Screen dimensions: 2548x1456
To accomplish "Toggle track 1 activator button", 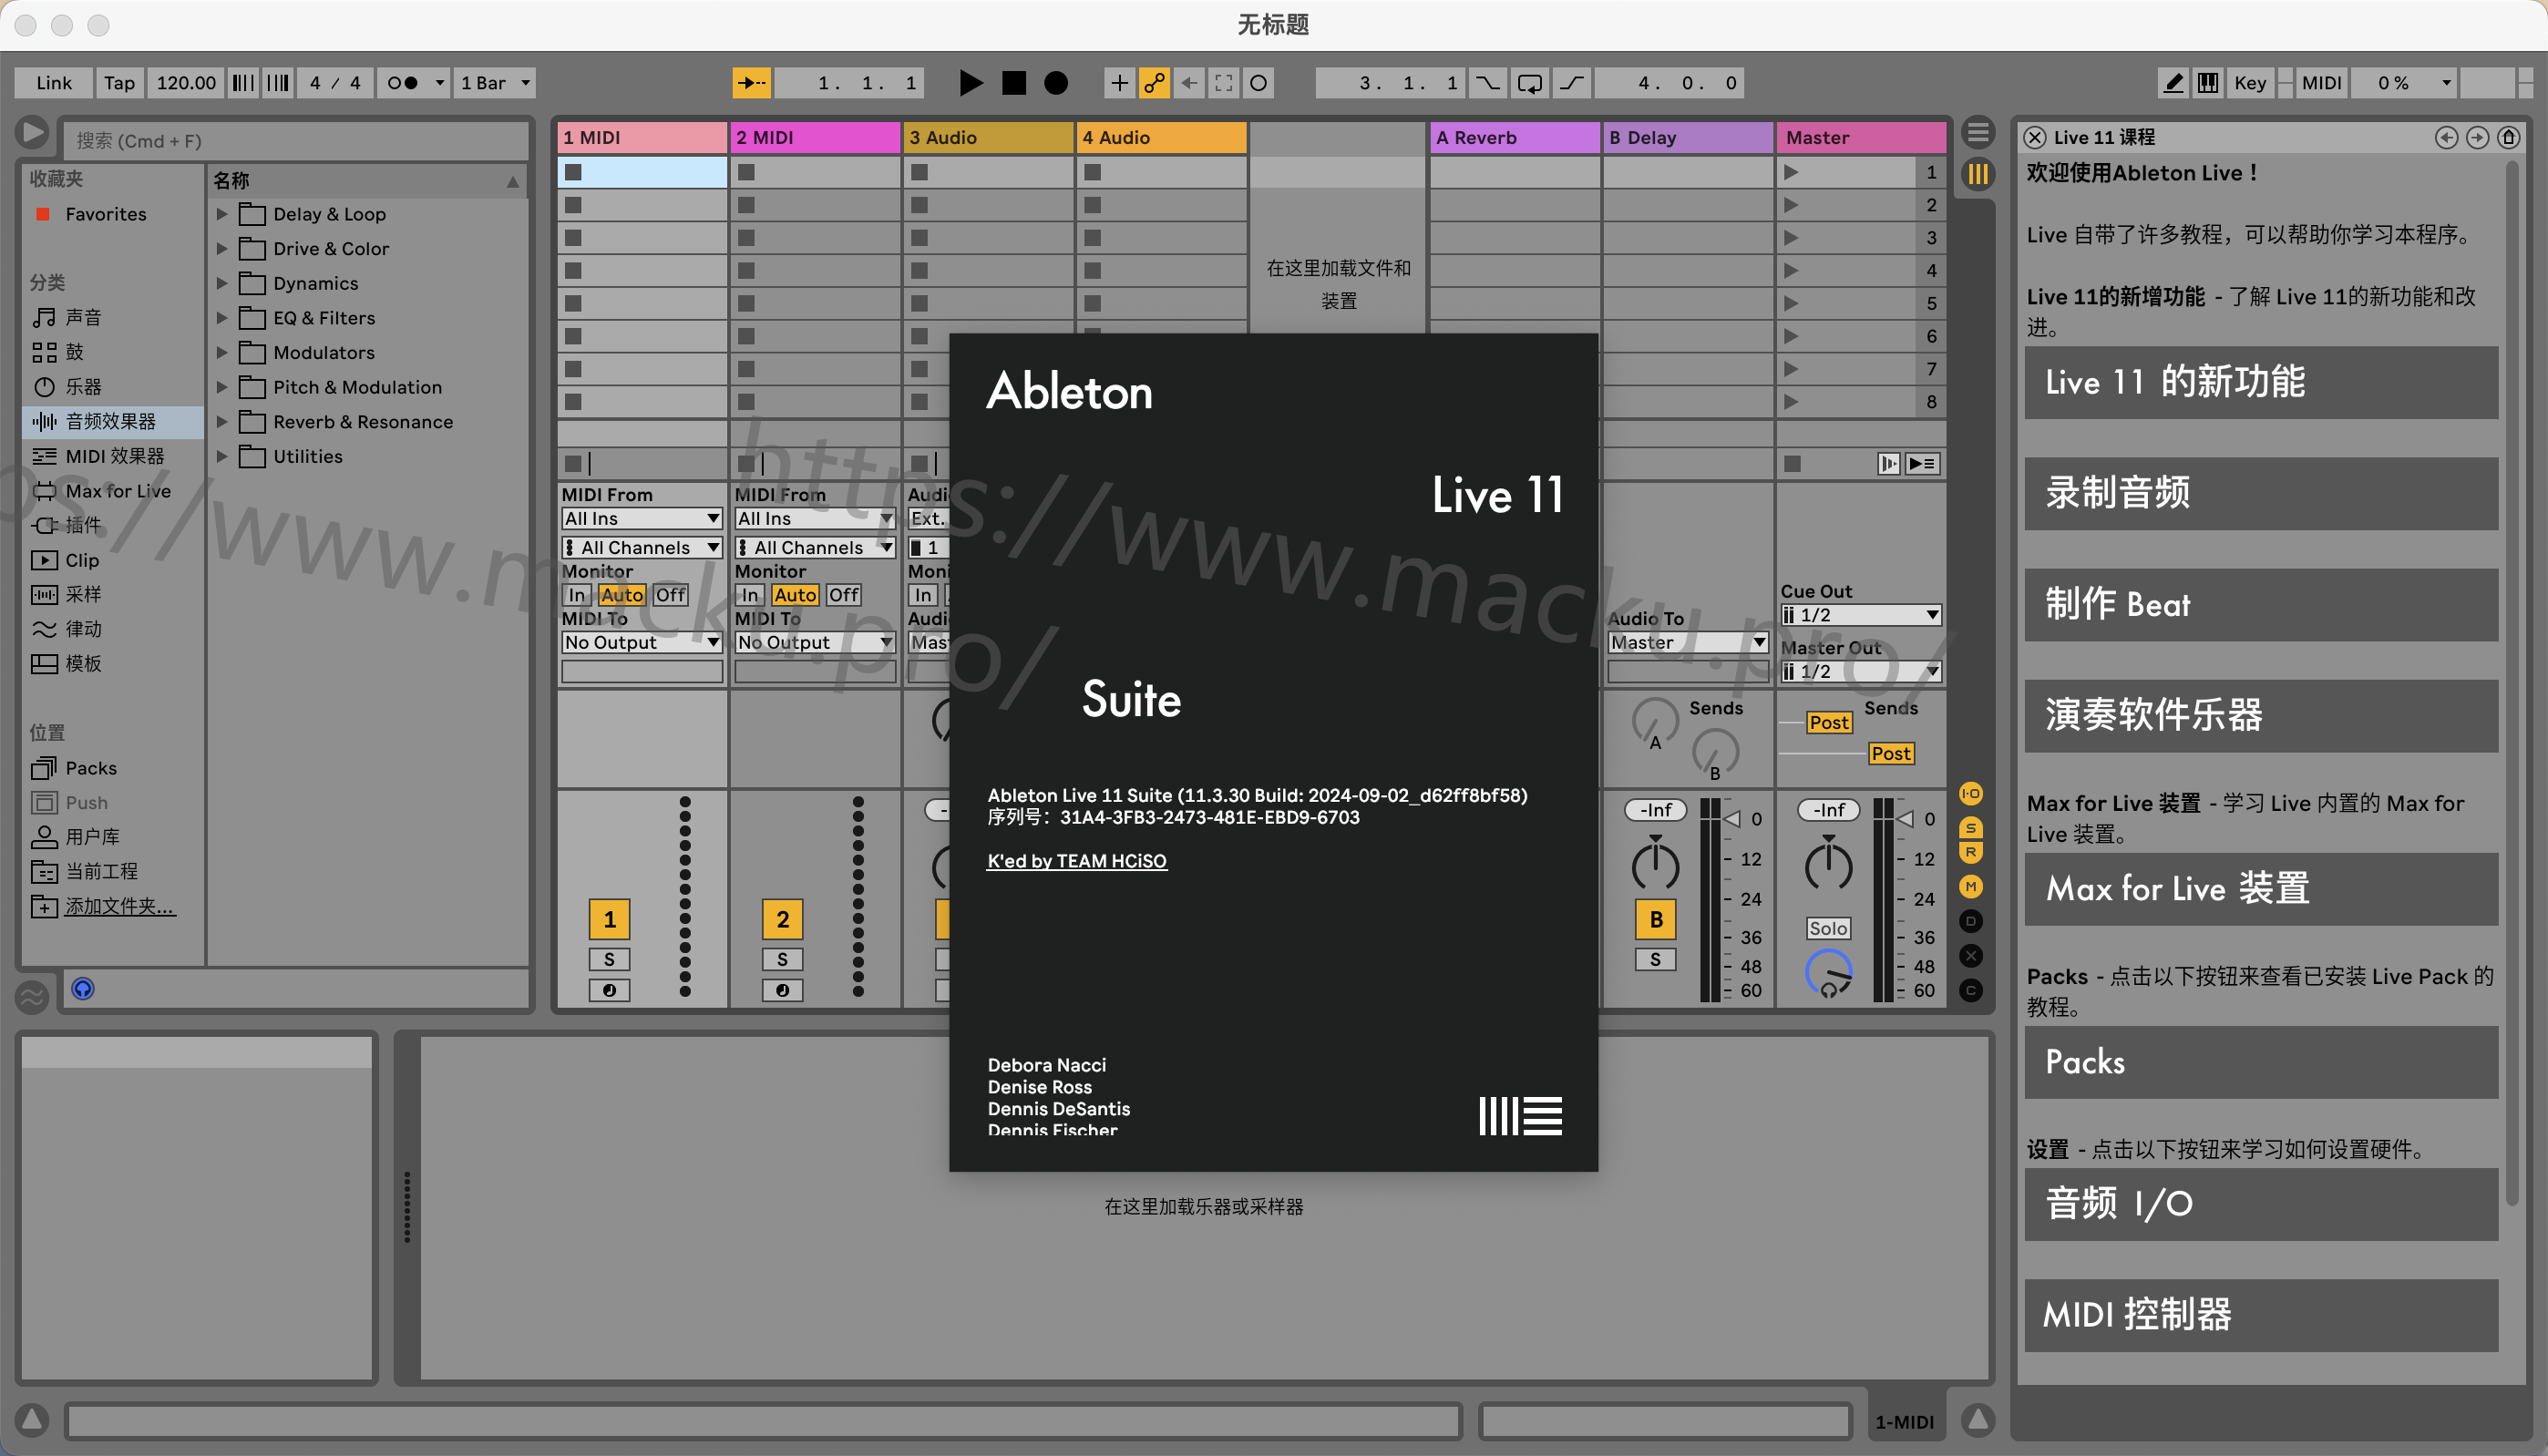I will (609, 919).
